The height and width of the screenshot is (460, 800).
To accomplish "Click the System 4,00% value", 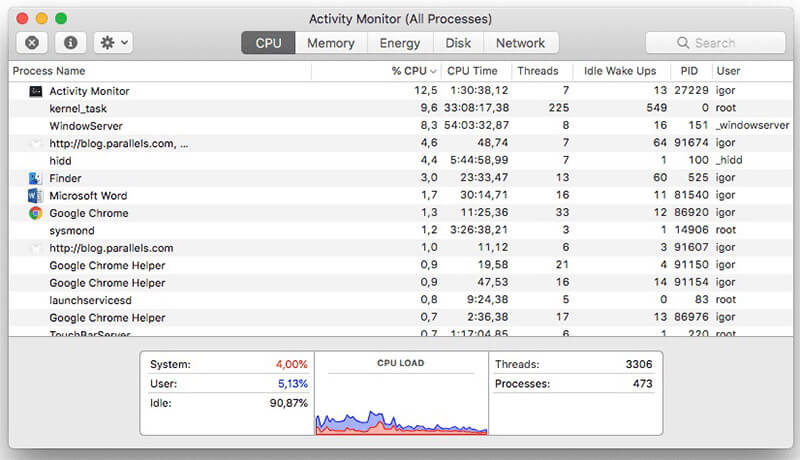I will click(x=292, y=364).
